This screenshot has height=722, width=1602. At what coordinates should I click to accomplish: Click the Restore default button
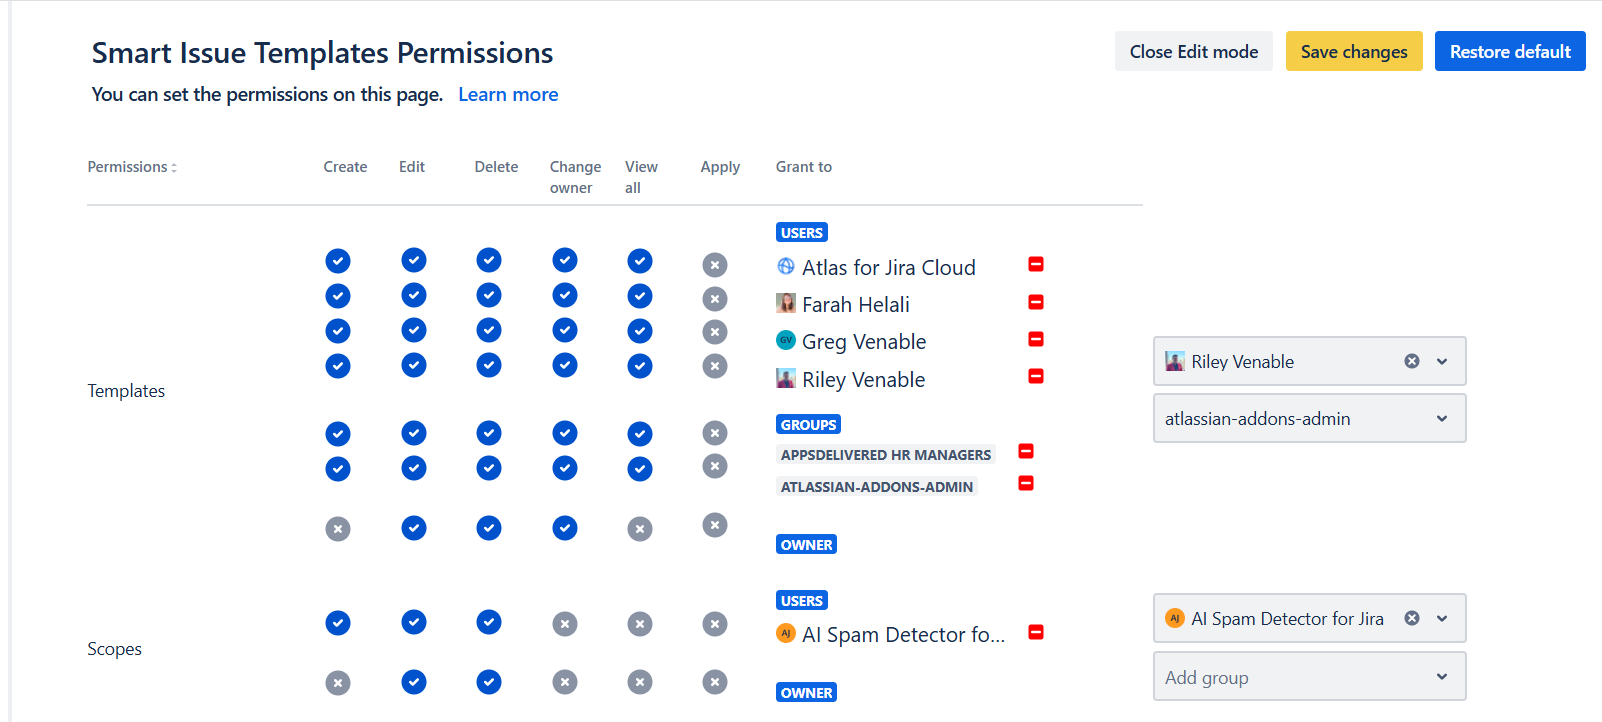(x=1509, y=52)
